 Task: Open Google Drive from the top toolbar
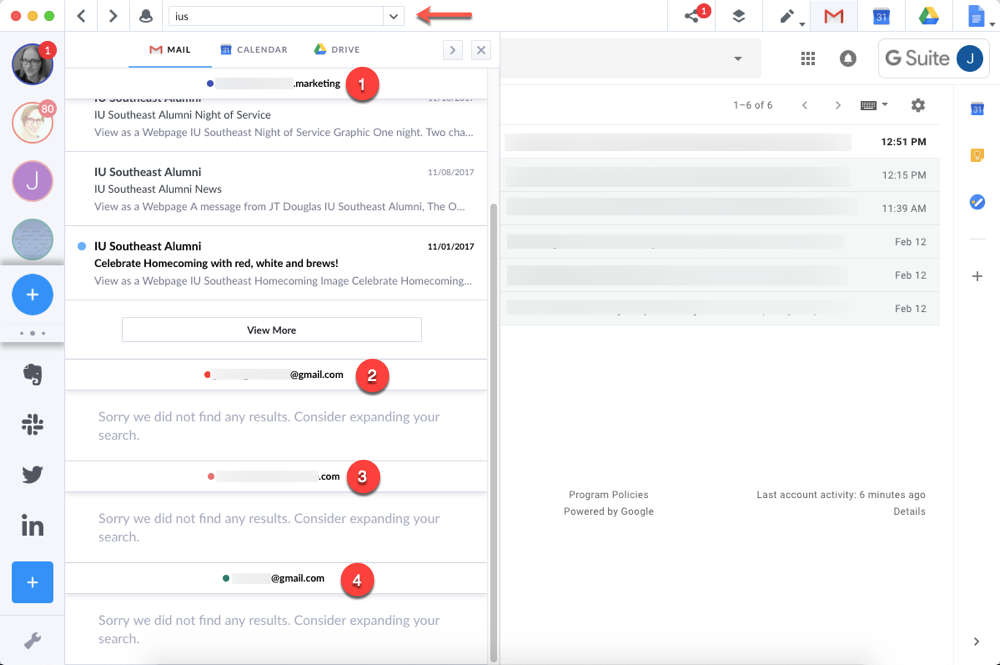click(927, 16)
